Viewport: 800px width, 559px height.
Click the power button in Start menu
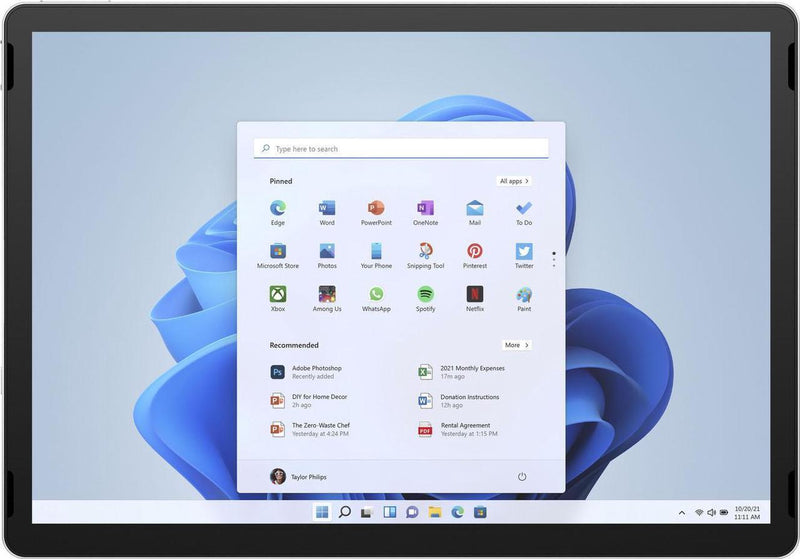(522, 477)
